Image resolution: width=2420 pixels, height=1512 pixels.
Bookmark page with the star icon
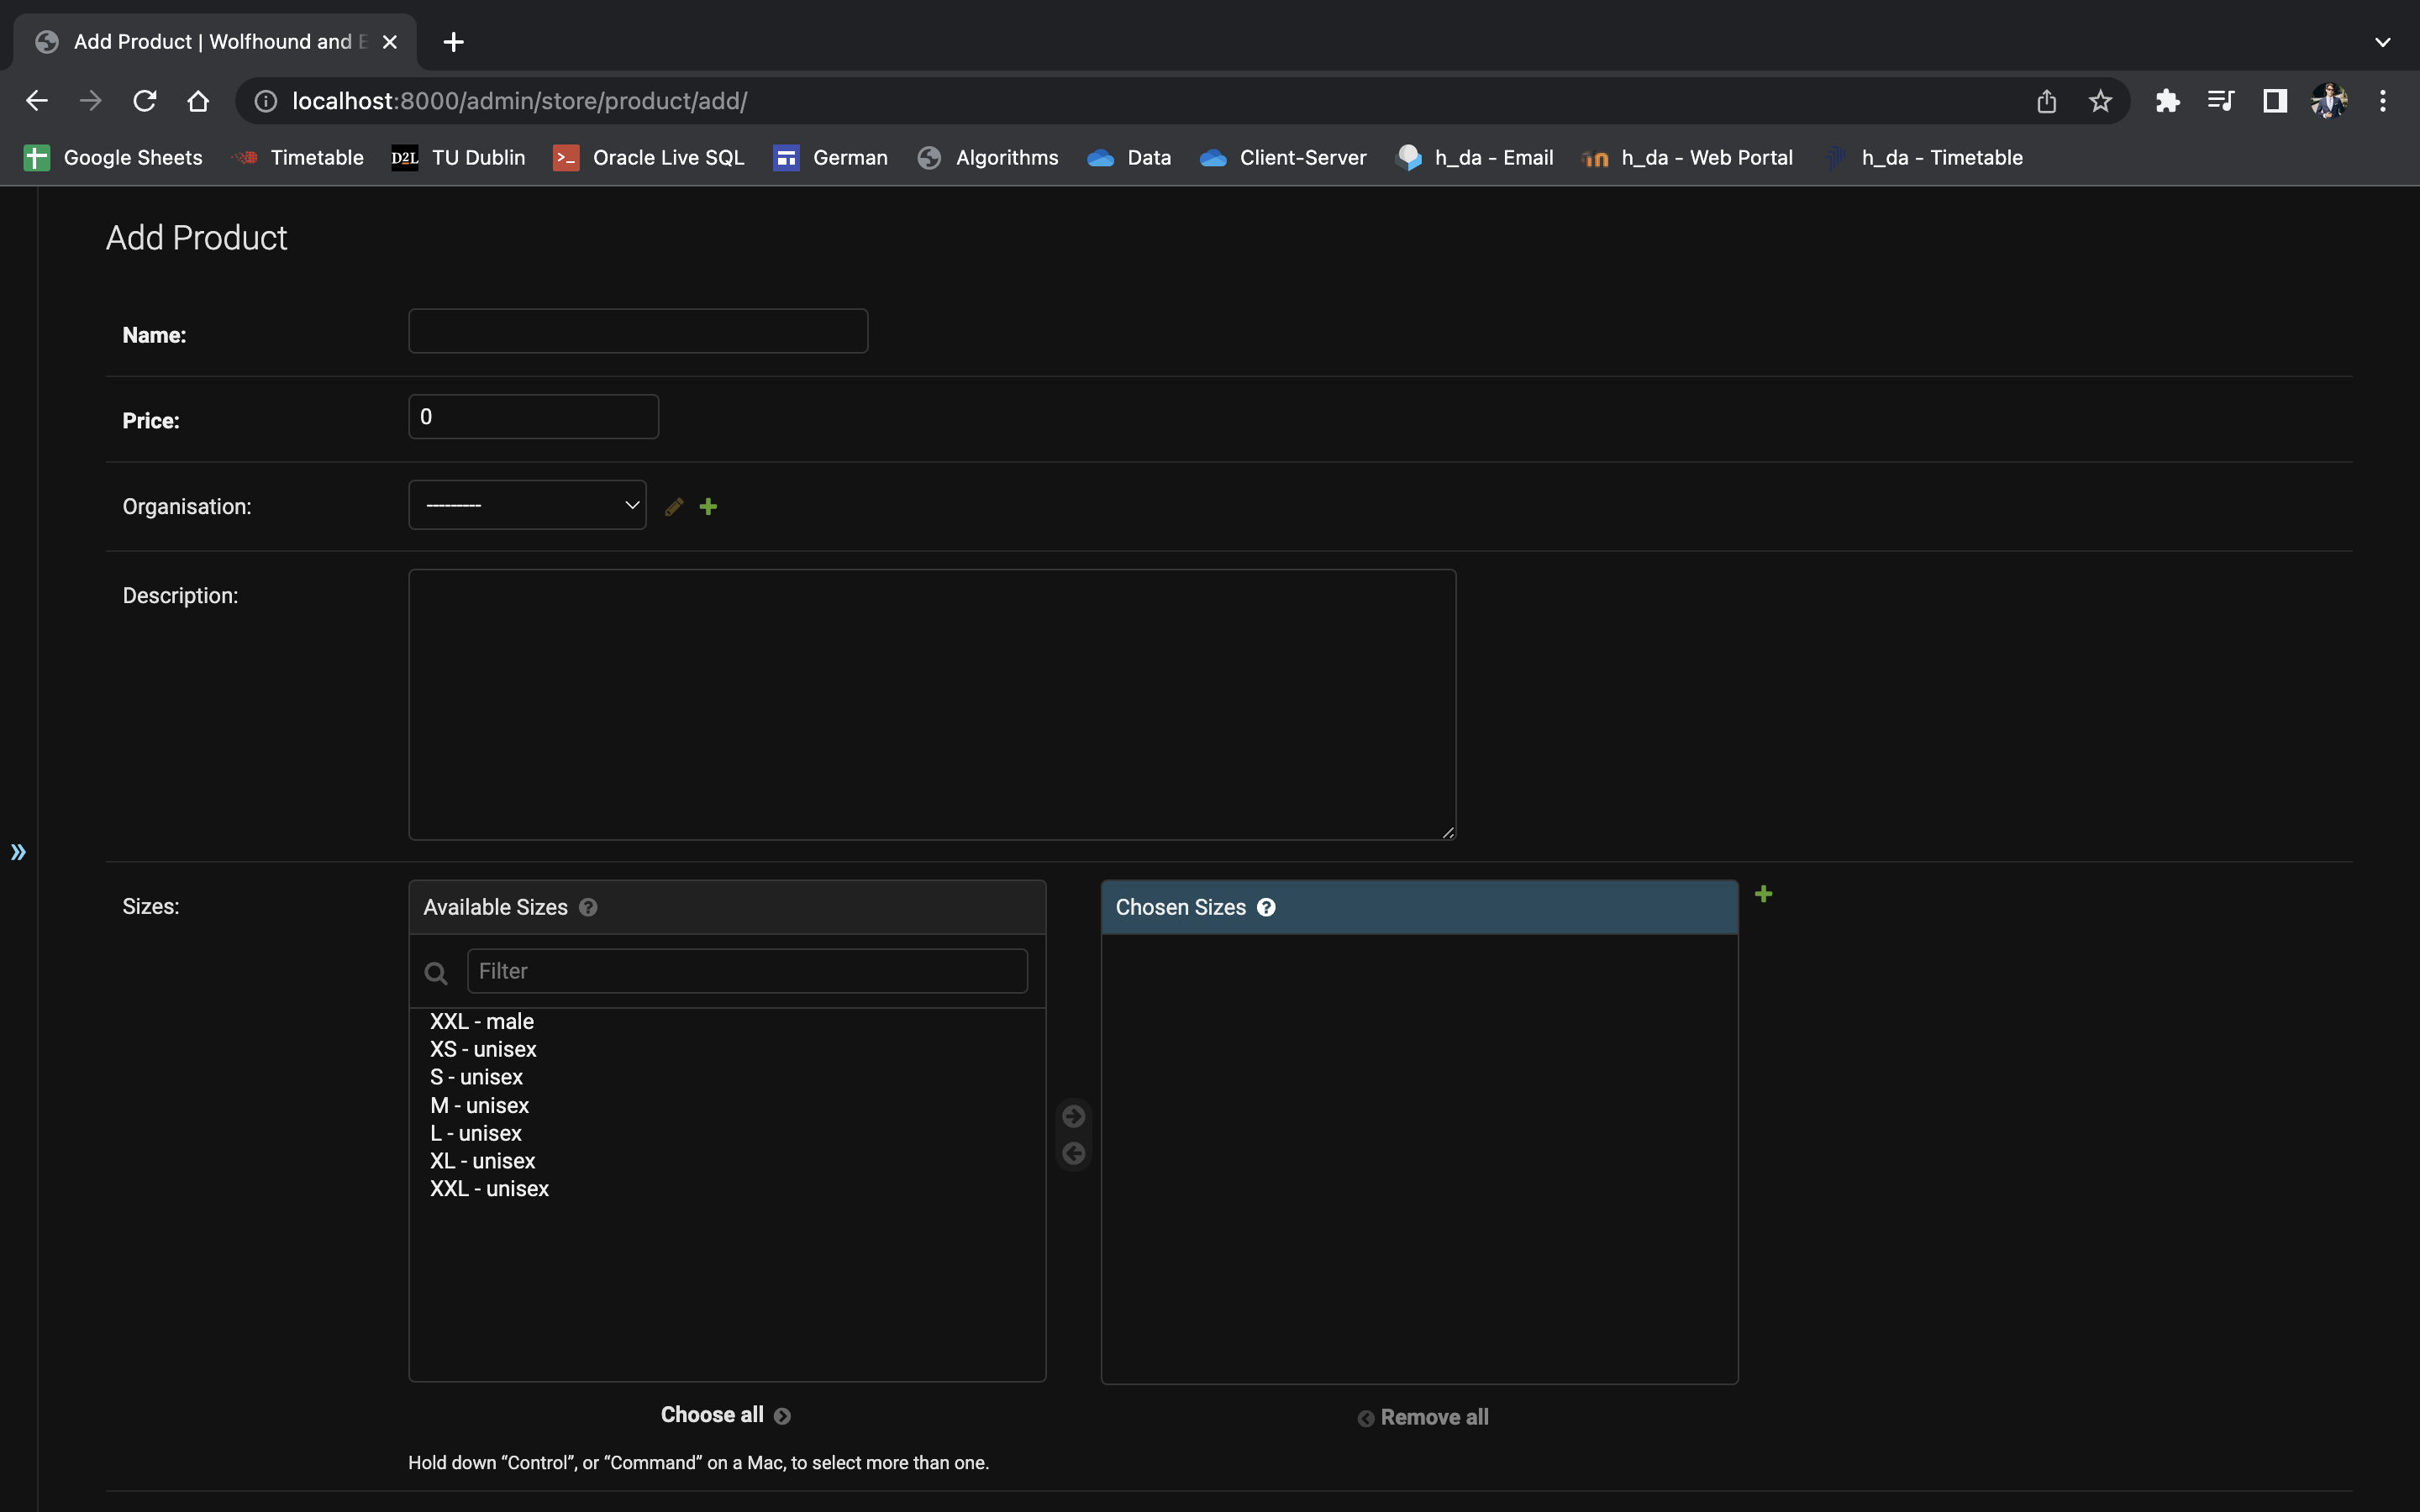tap(2100, 101)
